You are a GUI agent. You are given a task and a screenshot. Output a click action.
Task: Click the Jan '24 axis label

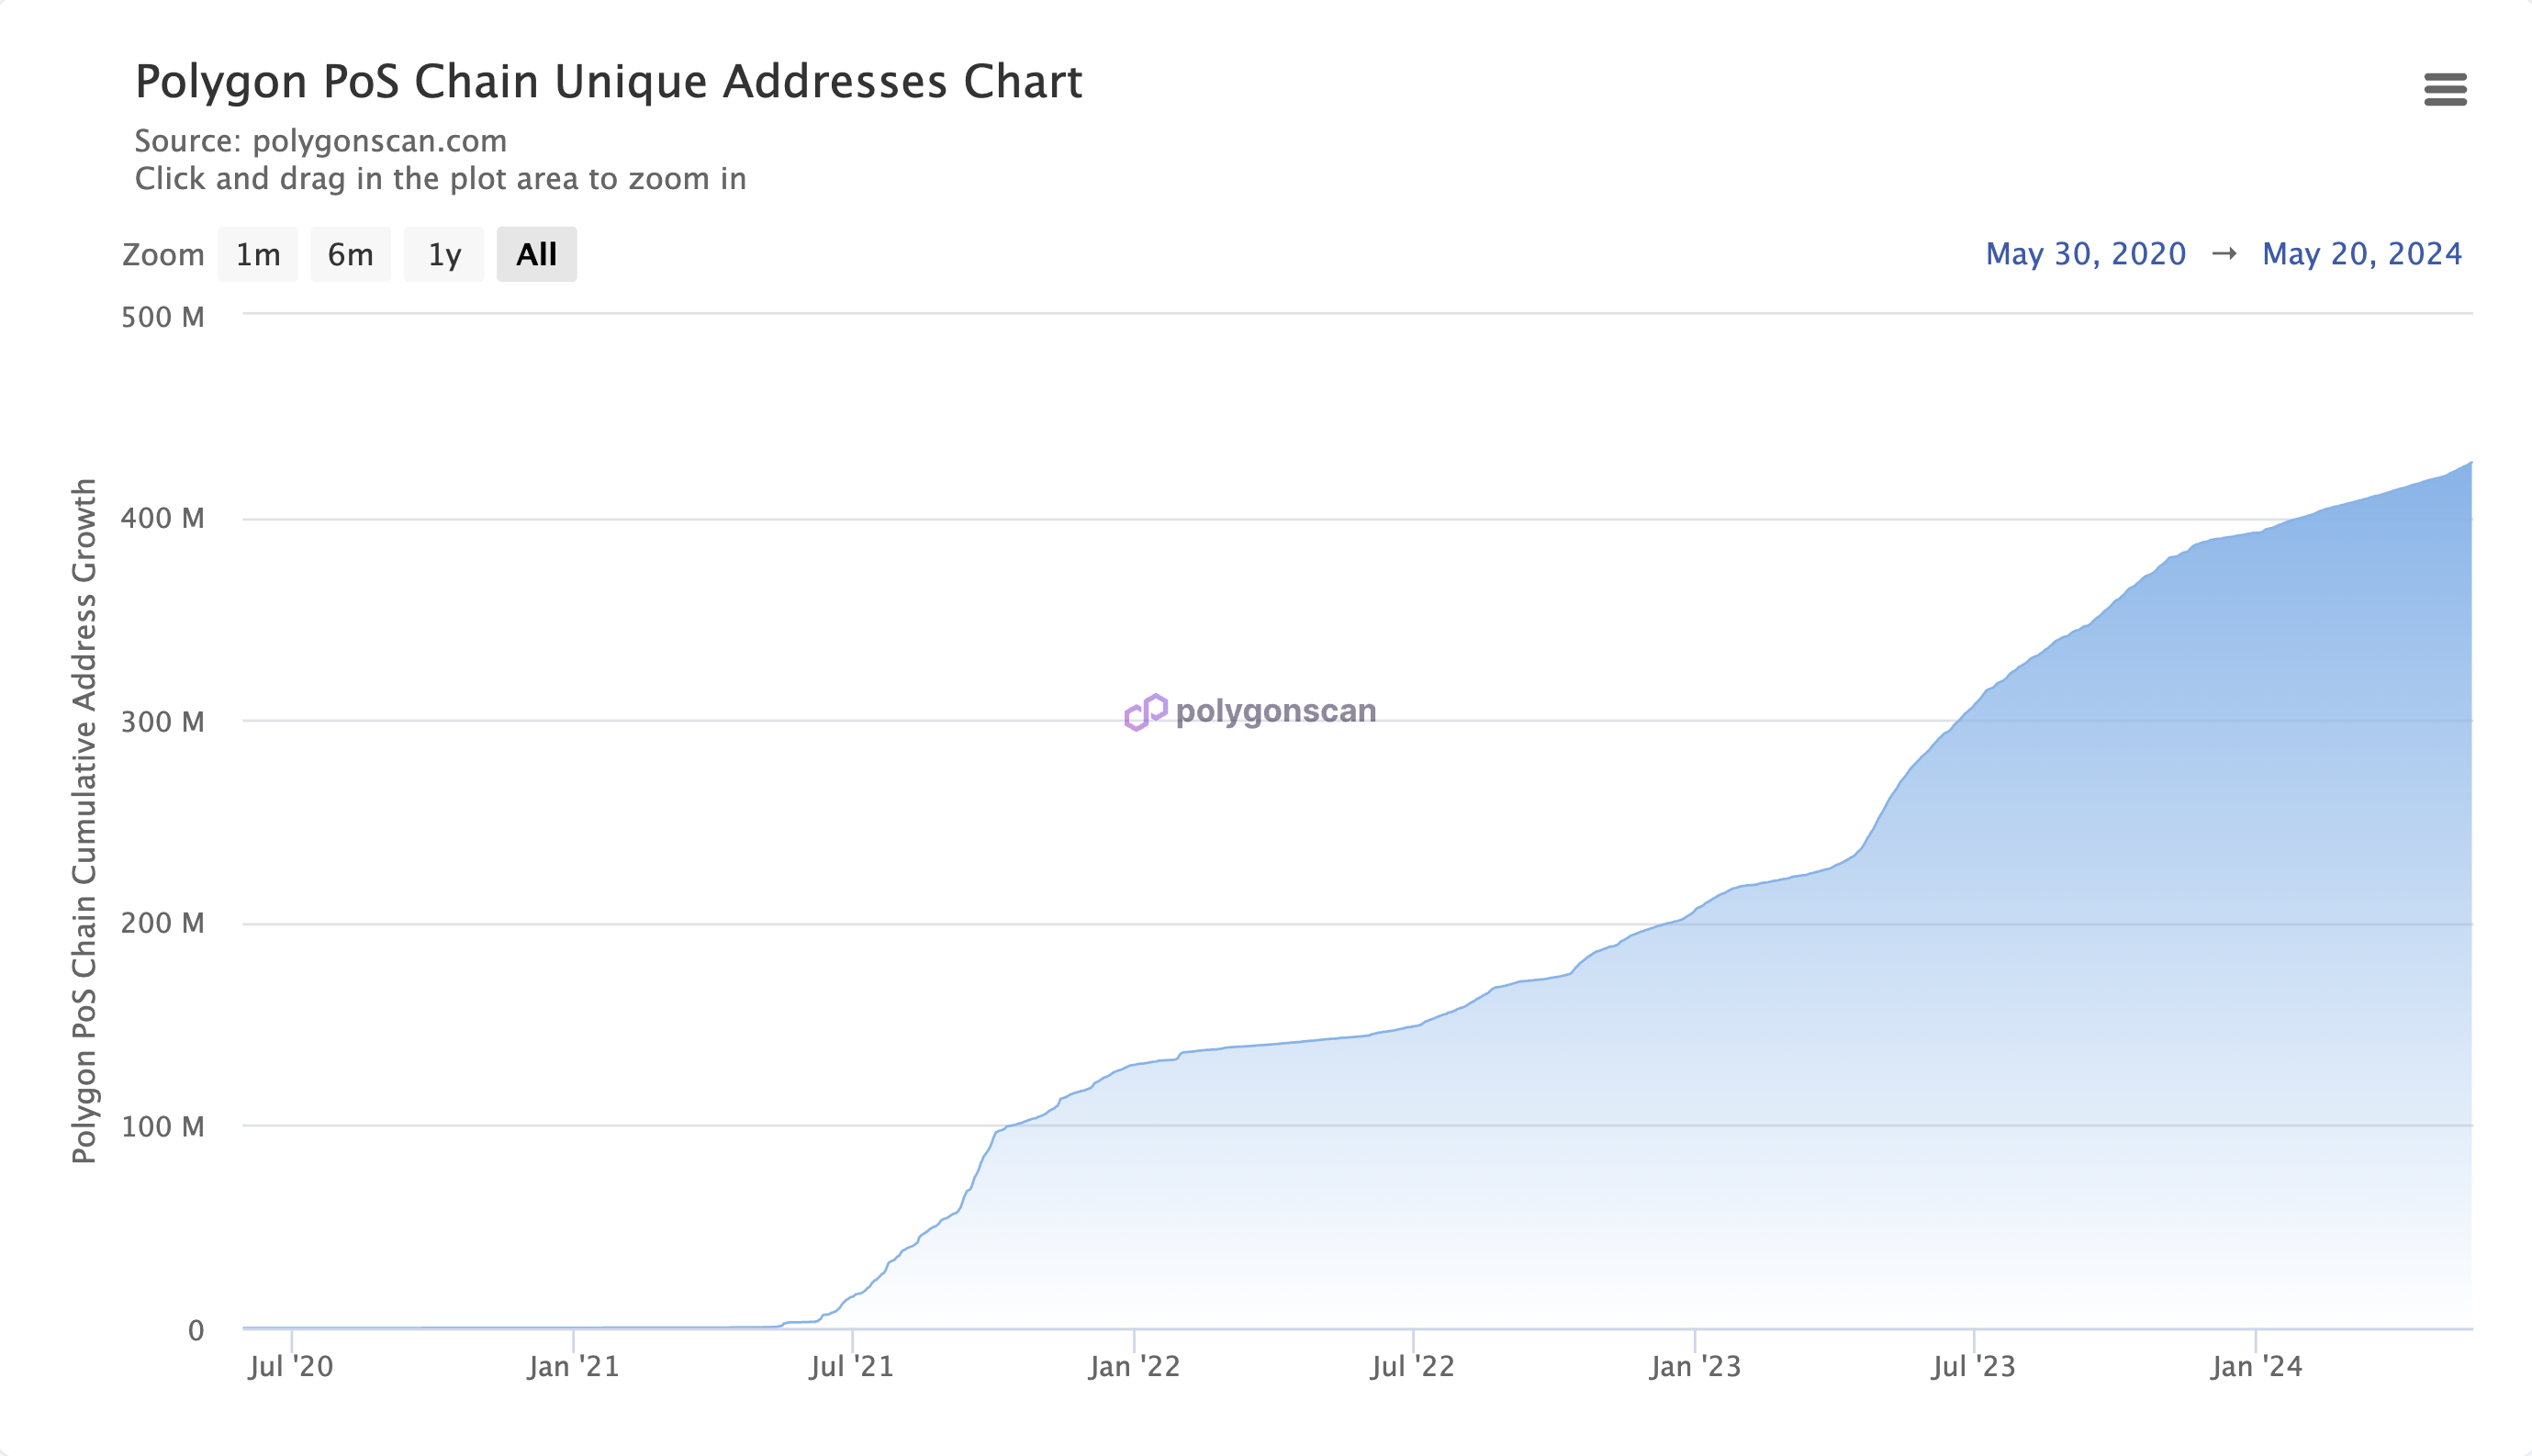coord(2256,1366)
